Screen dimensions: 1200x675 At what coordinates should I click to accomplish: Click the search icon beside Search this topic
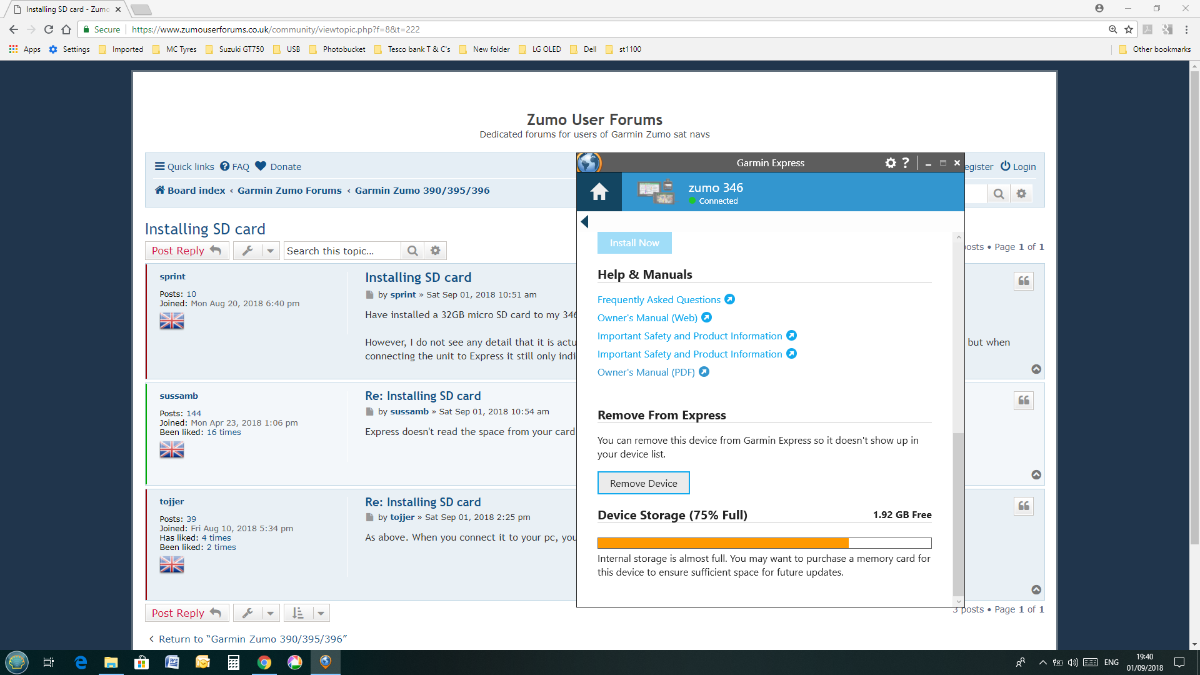(412, 251)
